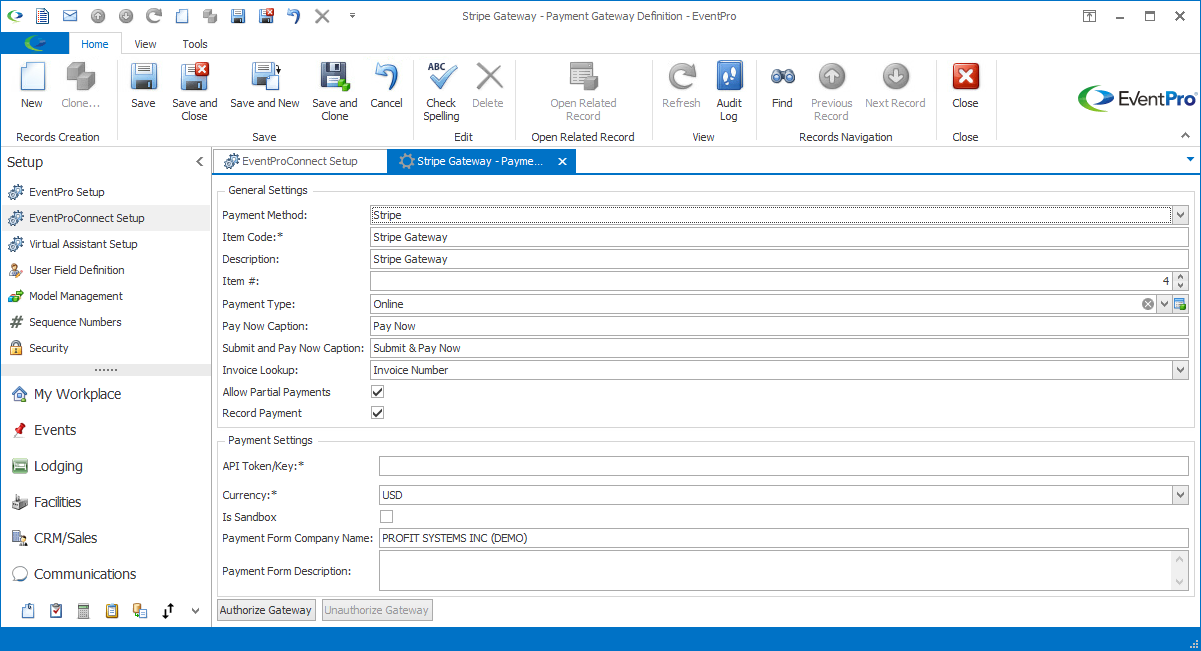Open the Facilities navigation section
Viewport: 1201px width, 651px height.
(x=106, y=502)
